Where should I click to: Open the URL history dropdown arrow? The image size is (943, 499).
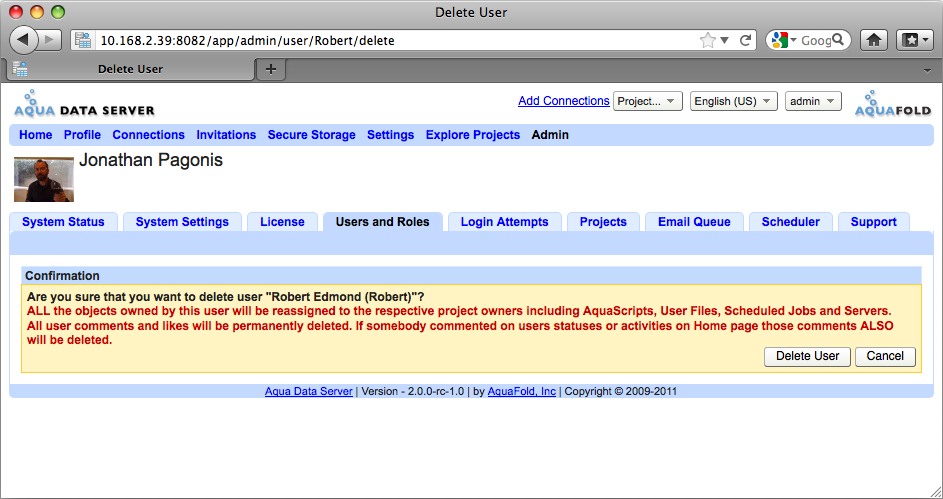click(x=725, y=40)
